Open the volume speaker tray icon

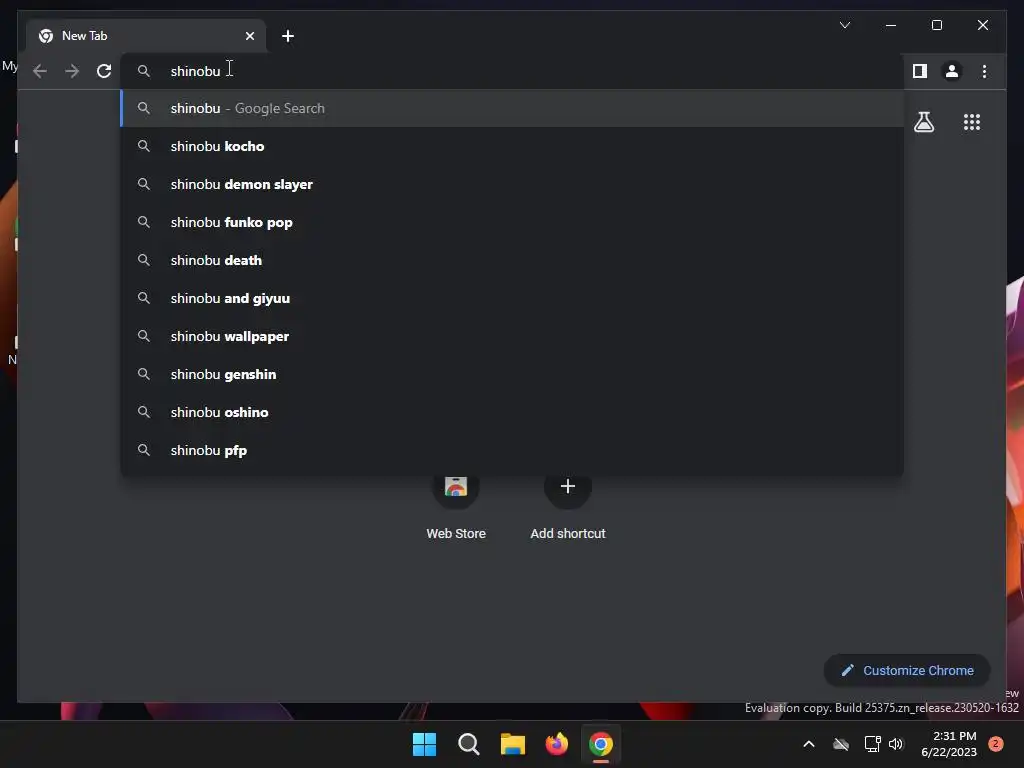click(896, 744)
